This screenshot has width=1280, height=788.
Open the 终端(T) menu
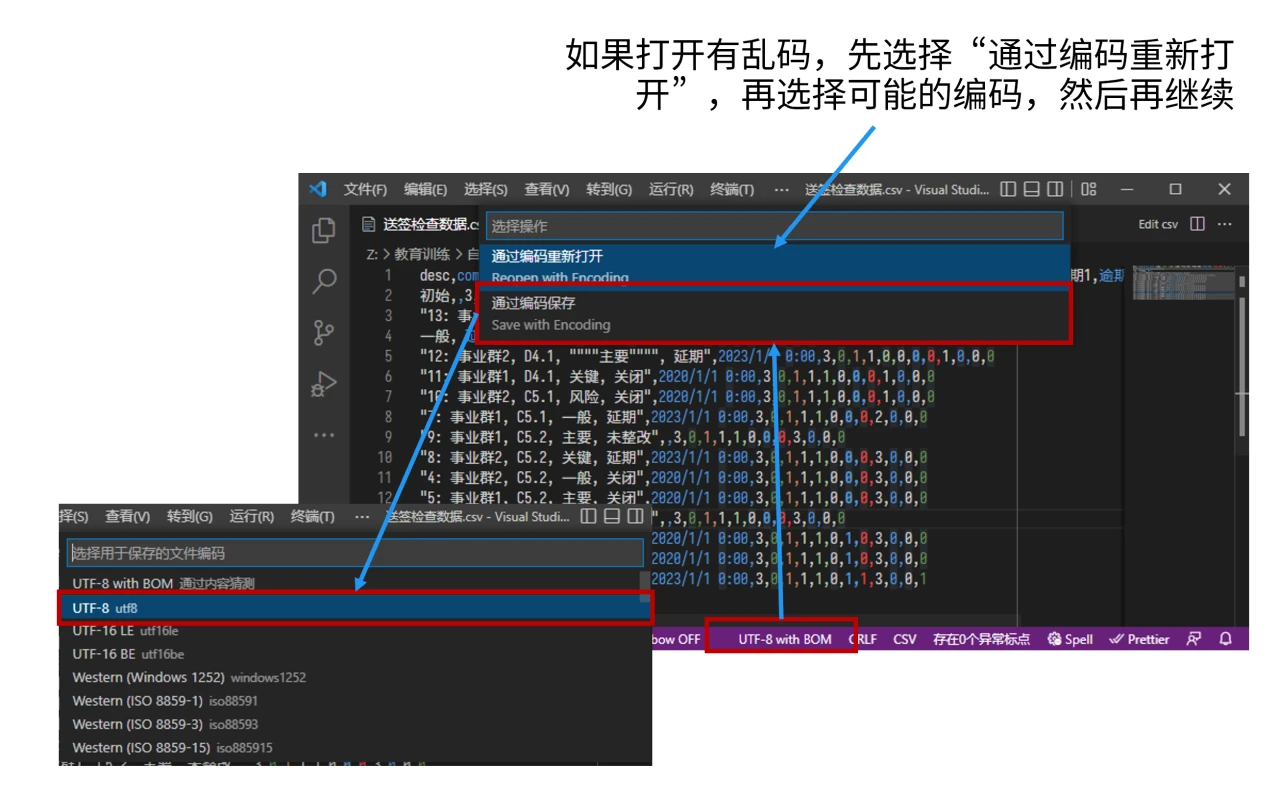point(732,189)
